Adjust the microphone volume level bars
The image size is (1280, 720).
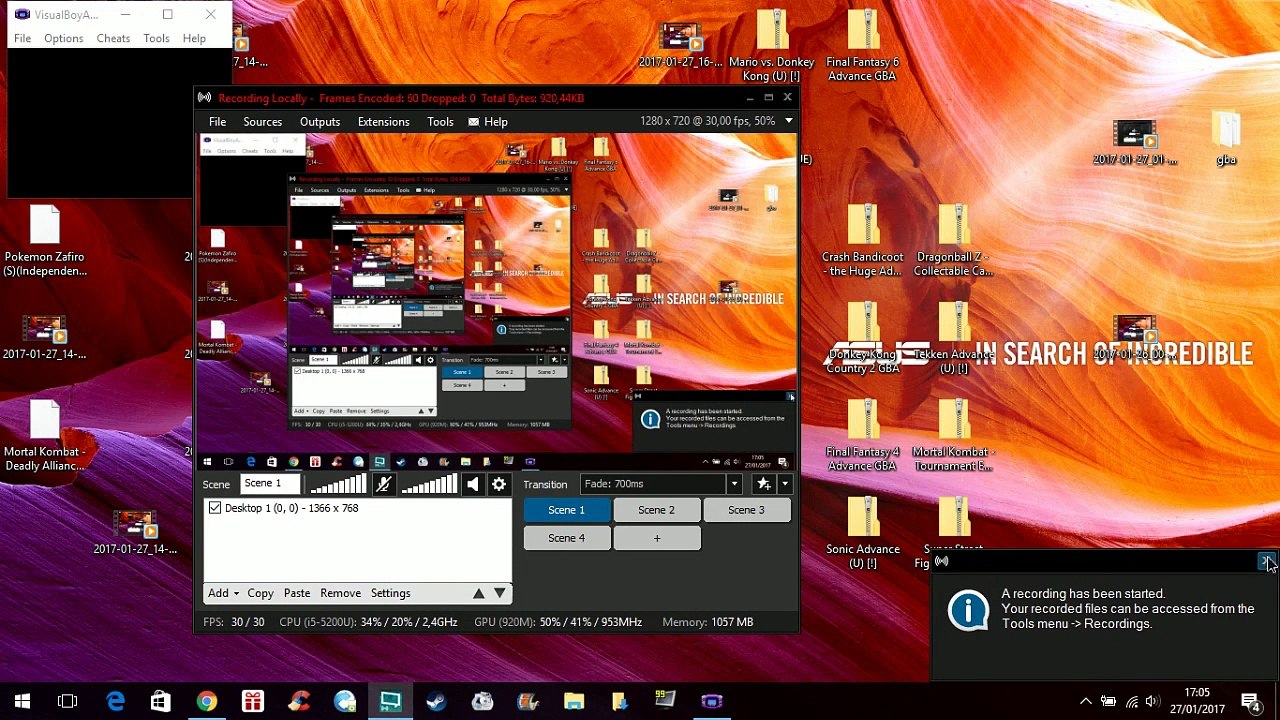click(337, 485)
